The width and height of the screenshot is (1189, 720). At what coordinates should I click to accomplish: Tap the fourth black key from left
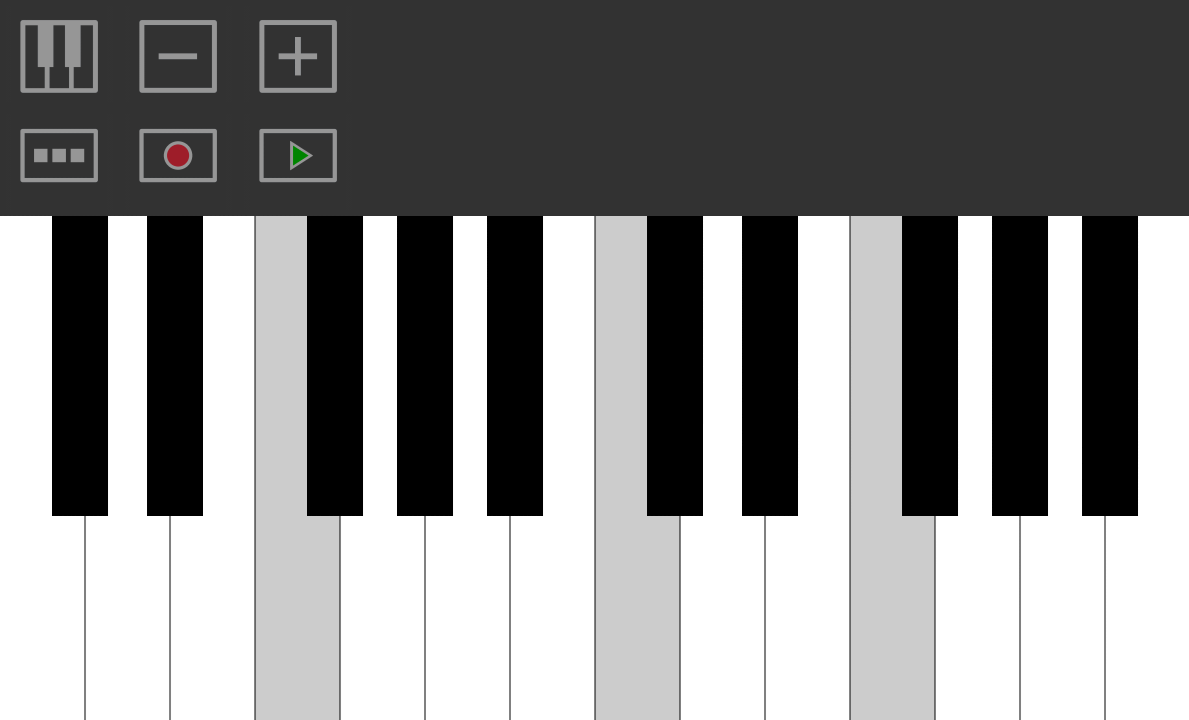[425, 365]
